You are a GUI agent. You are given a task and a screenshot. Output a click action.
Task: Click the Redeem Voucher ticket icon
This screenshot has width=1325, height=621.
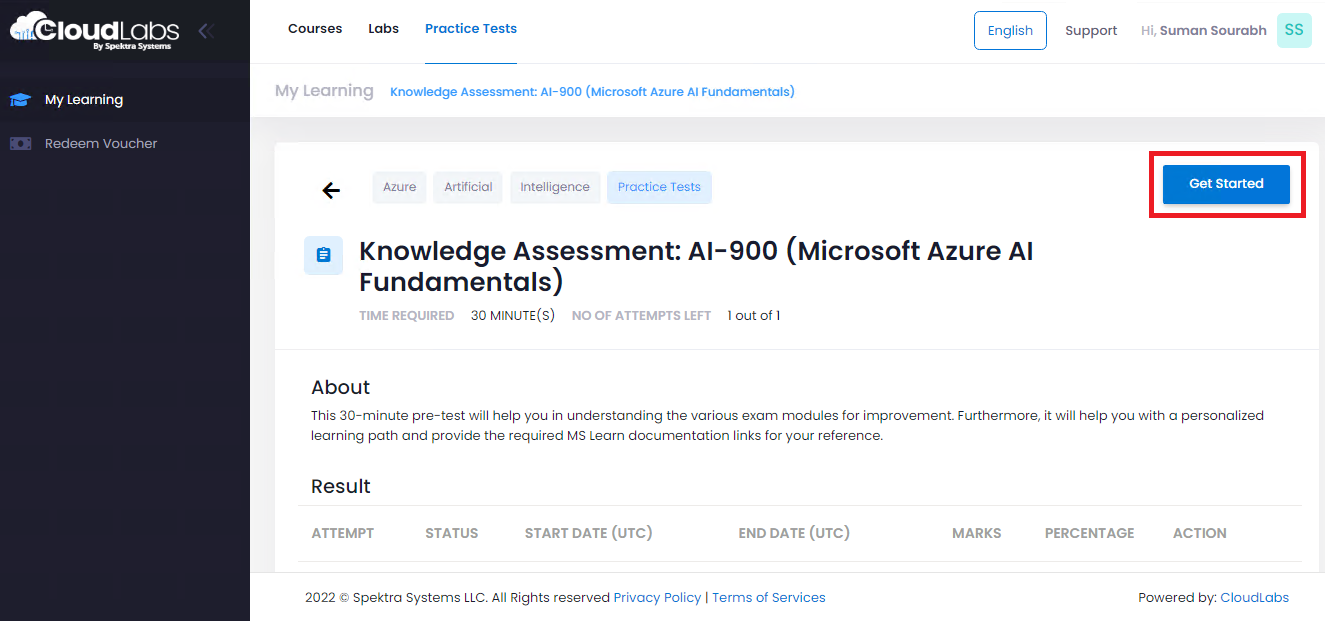point(20,144)
